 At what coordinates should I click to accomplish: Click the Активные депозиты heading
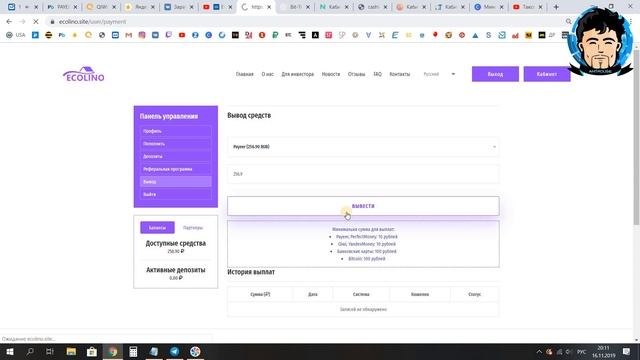[x=176, y=270]
